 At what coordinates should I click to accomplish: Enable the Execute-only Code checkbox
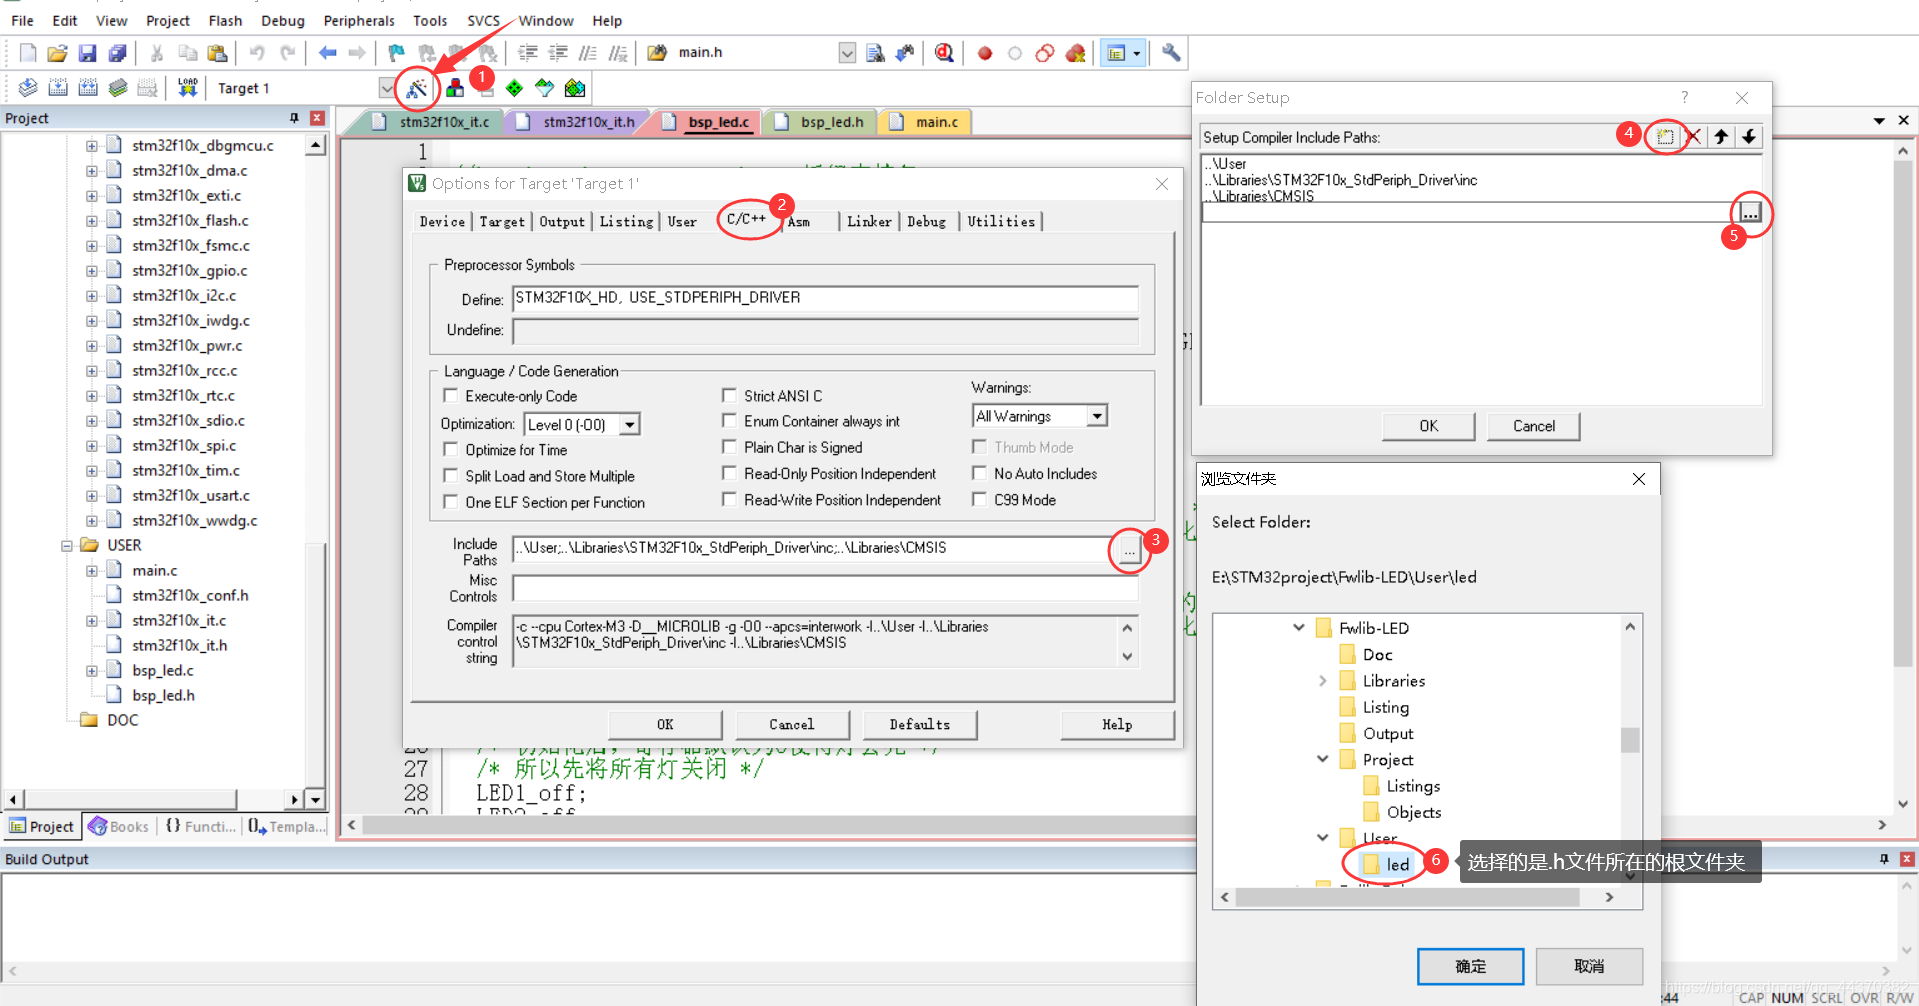[451, 396]
